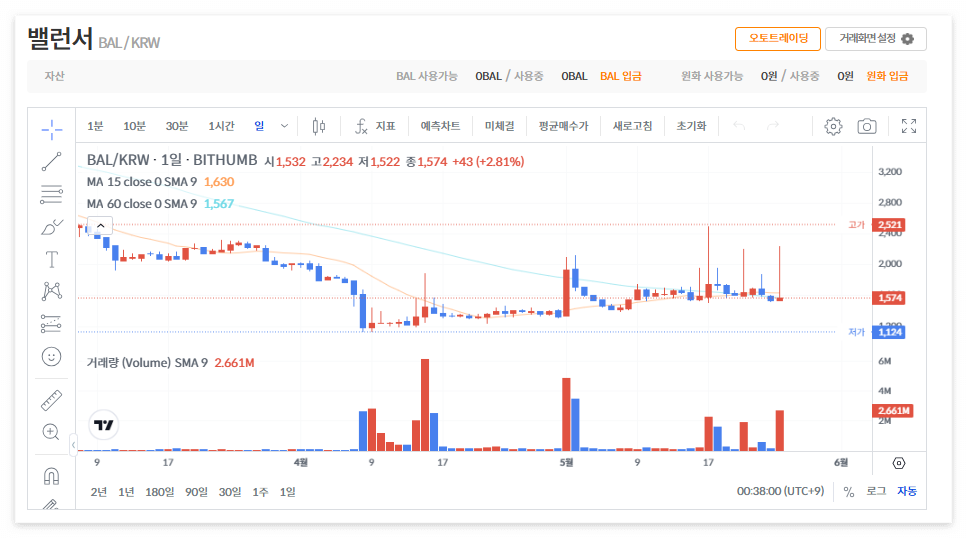Toggle 미체결 open orders display
967x538 pixels.
point(500,126)
